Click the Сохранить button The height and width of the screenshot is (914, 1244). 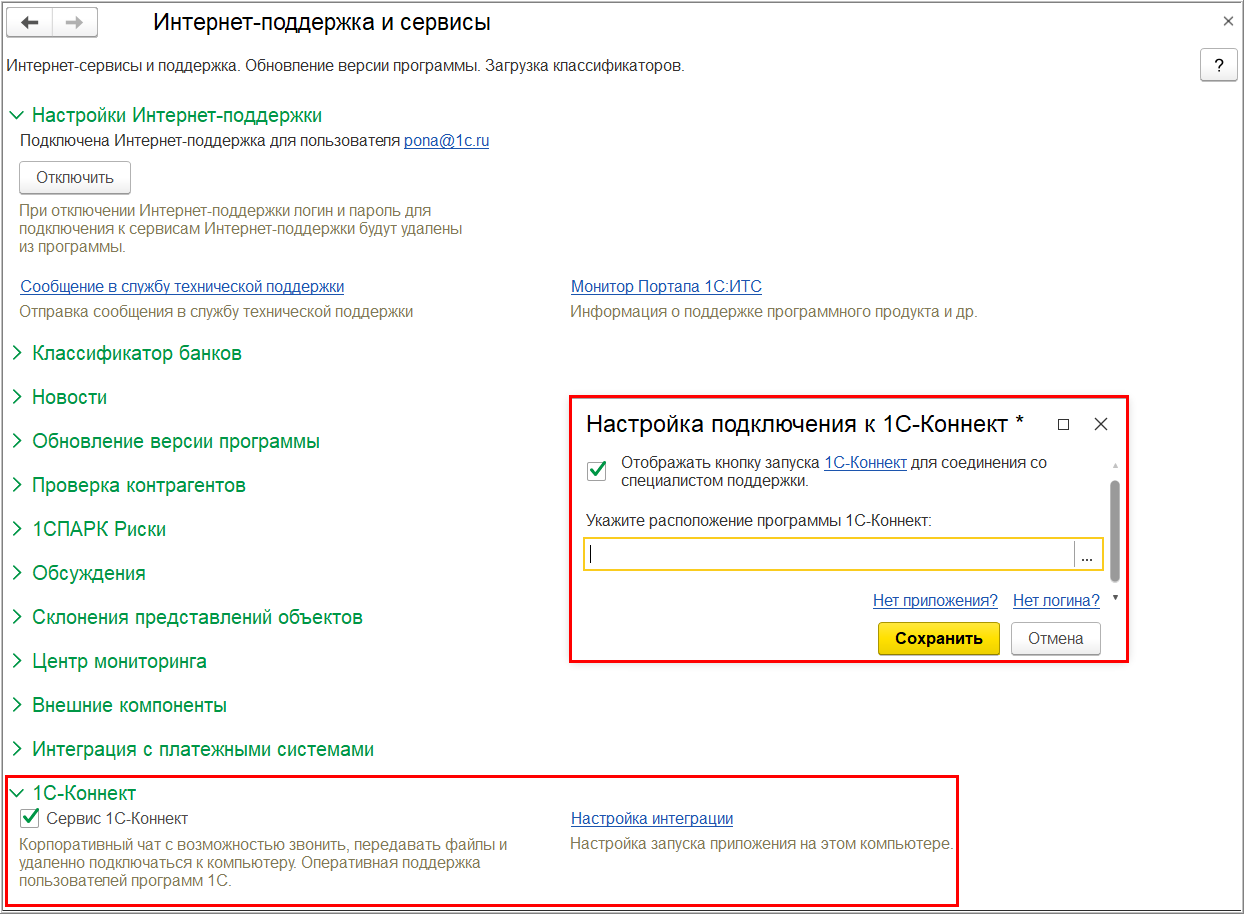pyautogui.click(x=939, y=638)
